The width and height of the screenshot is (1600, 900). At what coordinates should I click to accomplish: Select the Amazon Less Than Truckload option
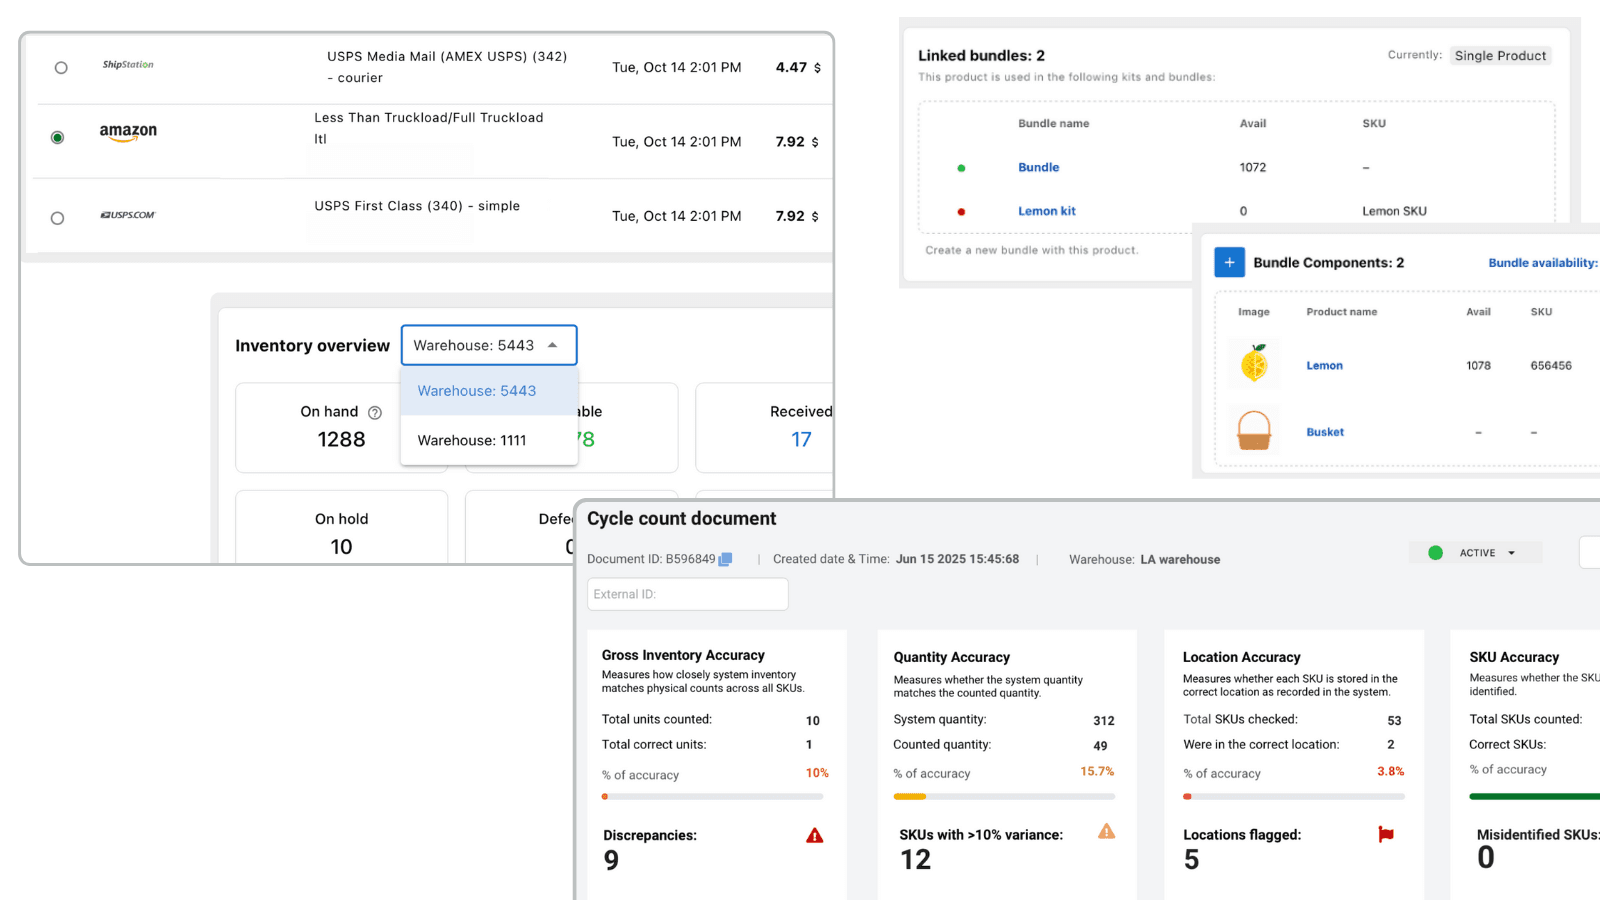click(57, 139)
